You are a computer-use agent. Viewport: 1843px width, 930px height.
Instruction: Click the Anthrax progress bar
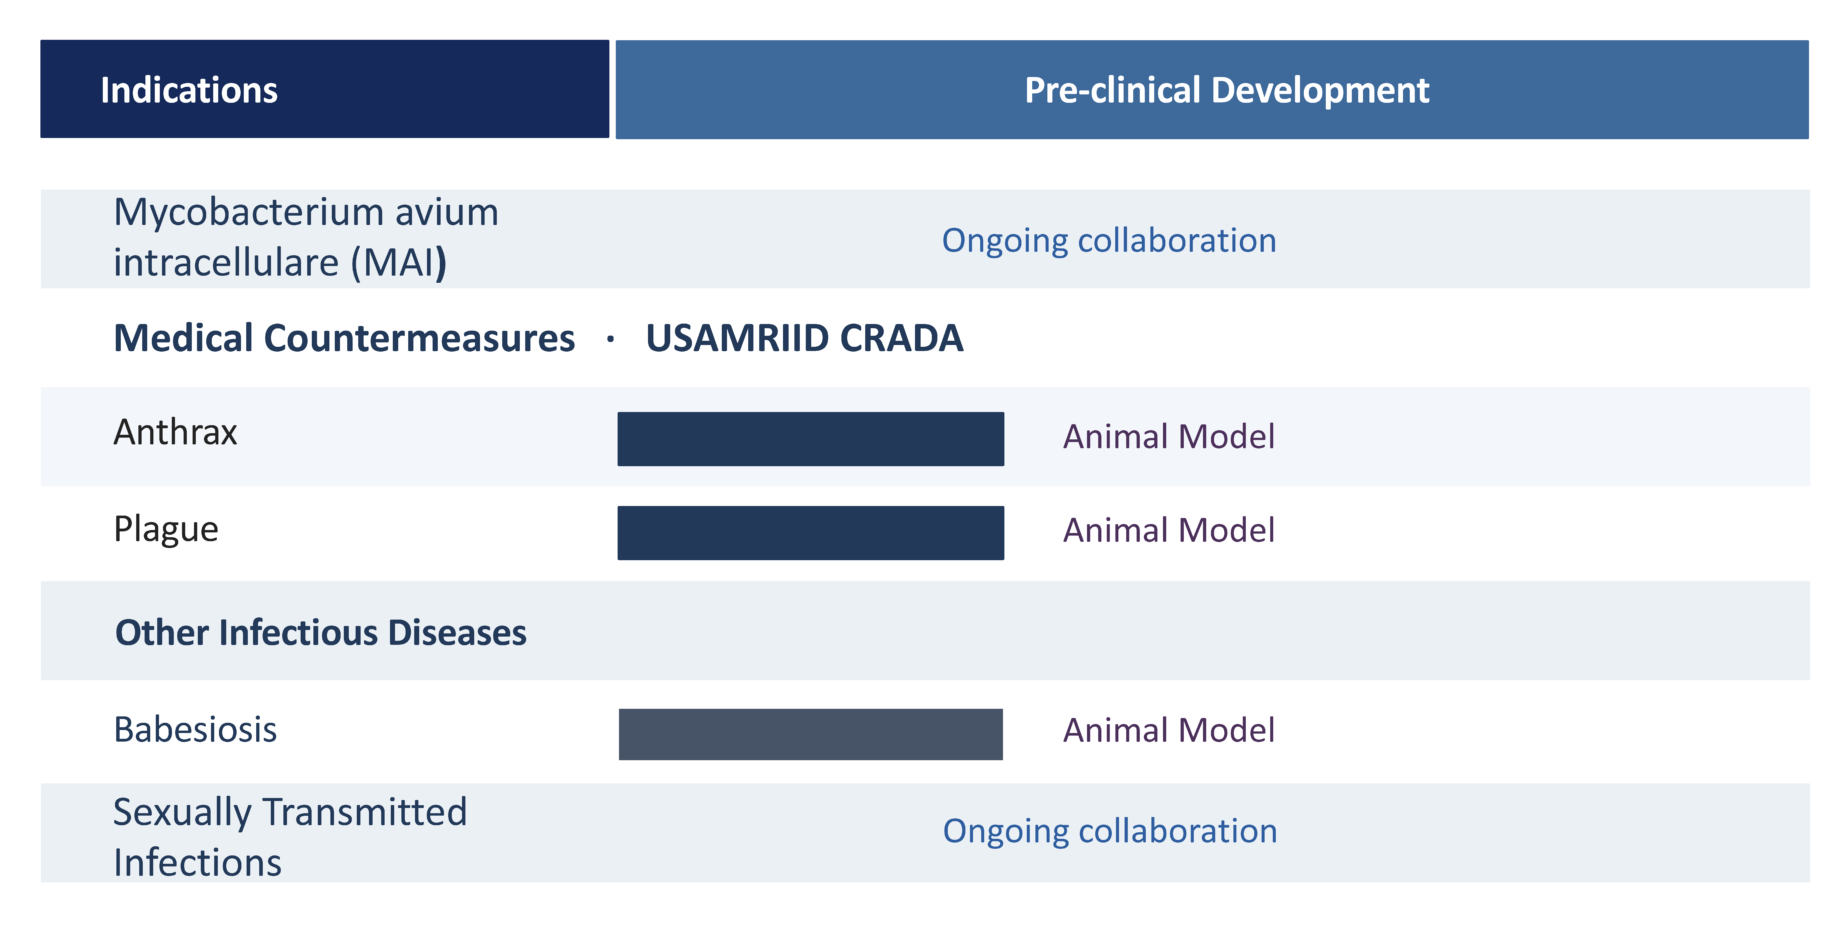coord(810,439)
